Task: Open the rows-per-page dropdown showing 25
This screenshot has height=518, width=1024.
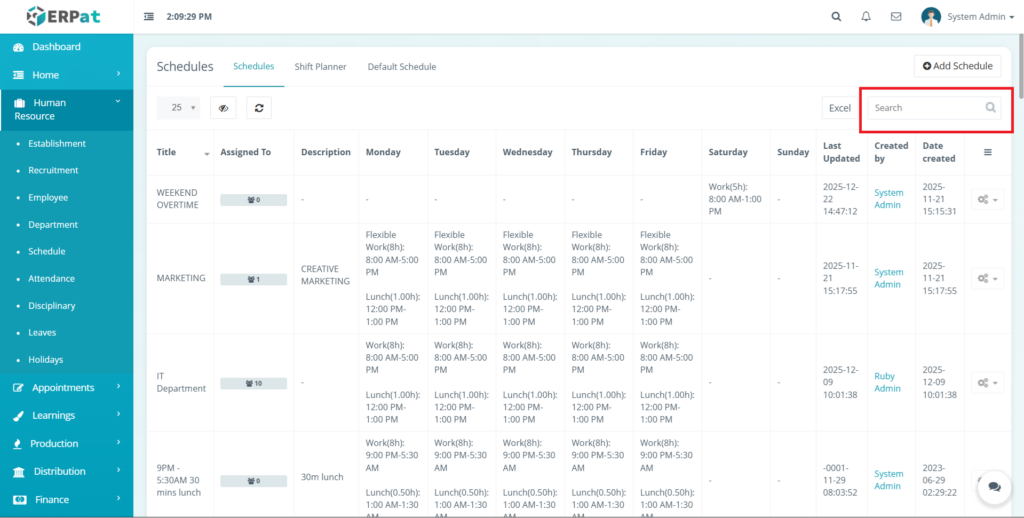Action: (x=178, y=108)
